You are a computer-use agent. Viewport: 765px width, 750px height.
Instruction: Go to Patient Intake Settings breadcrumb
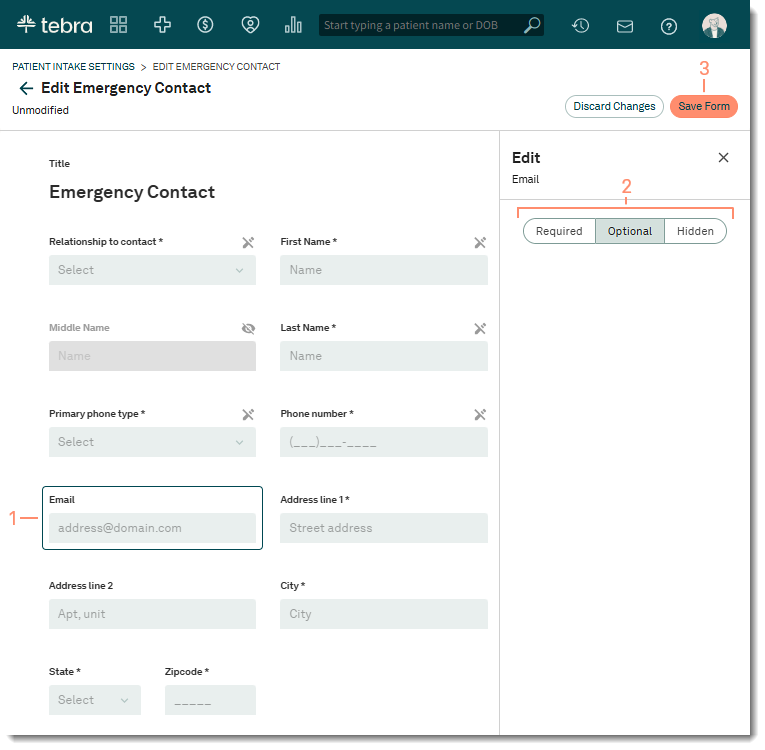click(73, 66)
